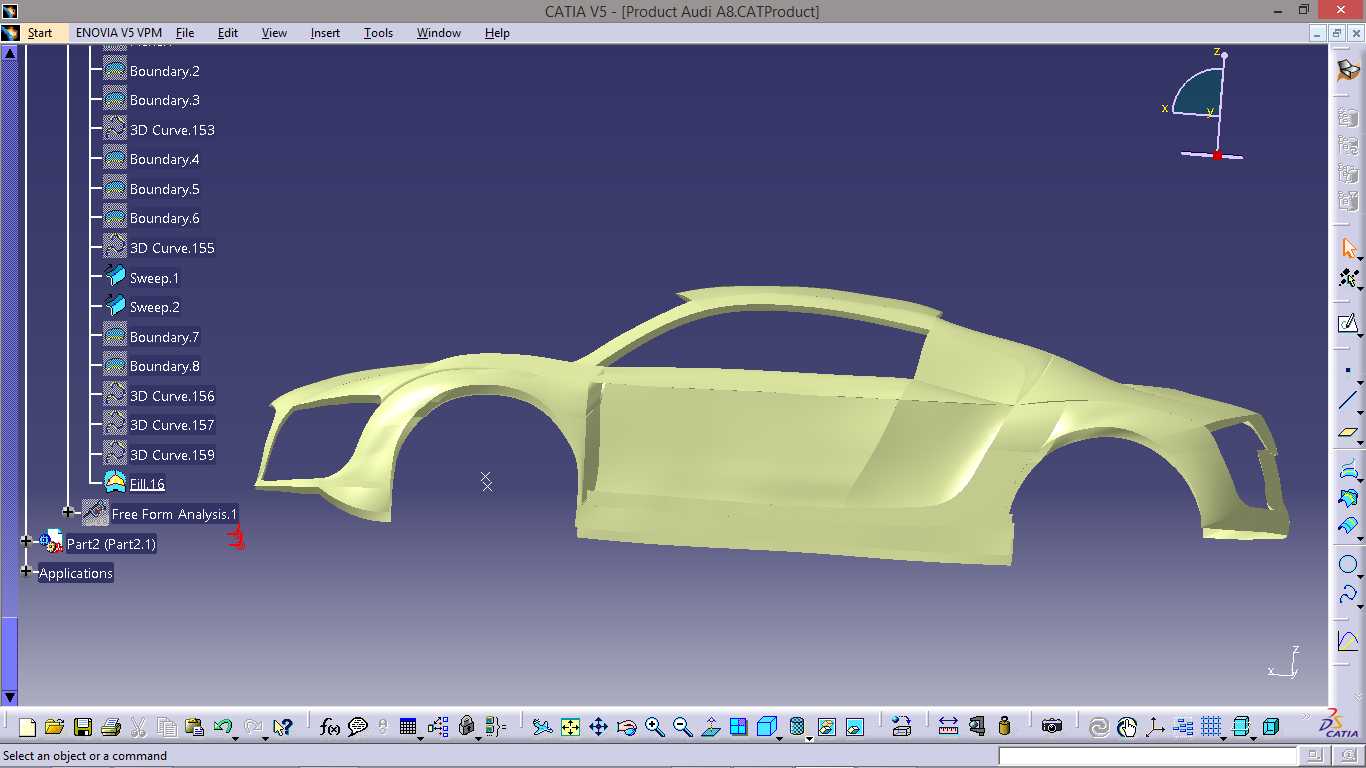Open the Start menu

[40, 33]
